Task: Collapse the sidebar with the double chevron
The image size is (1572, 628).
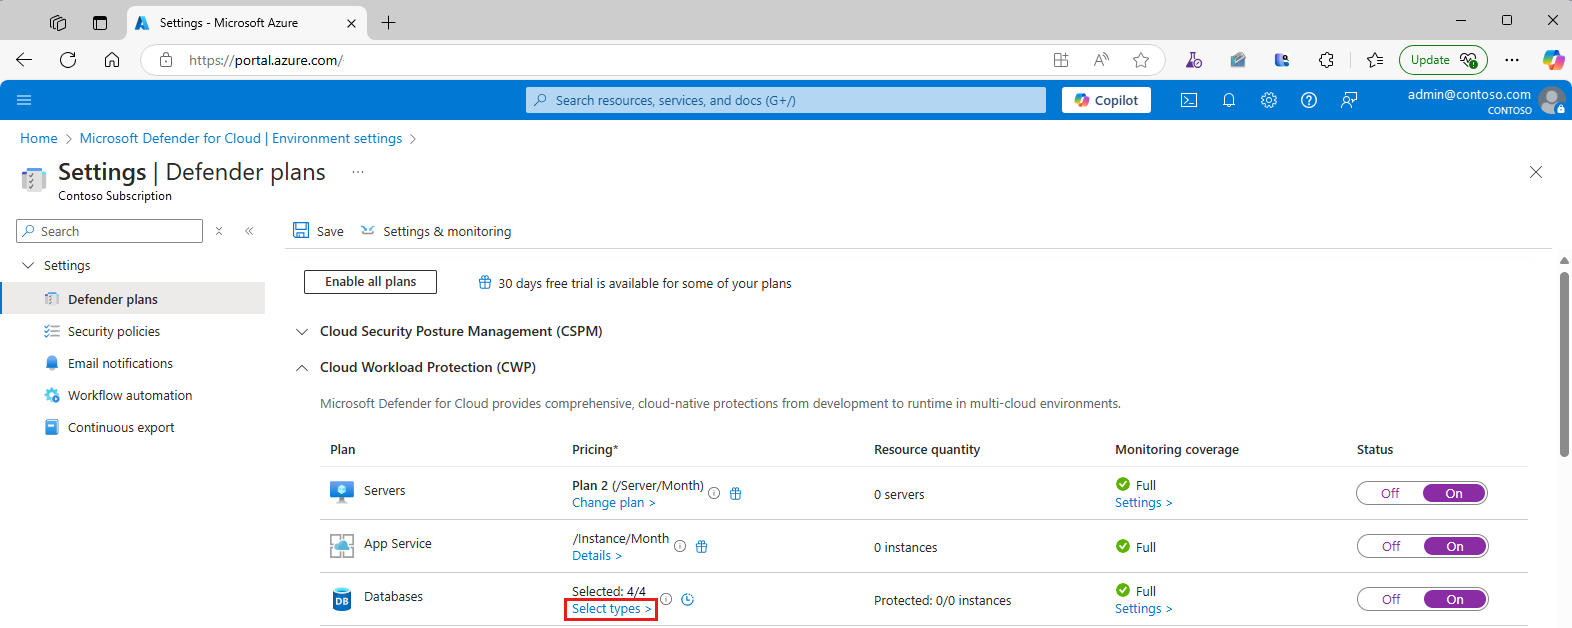Action: (x=249, y=231)
